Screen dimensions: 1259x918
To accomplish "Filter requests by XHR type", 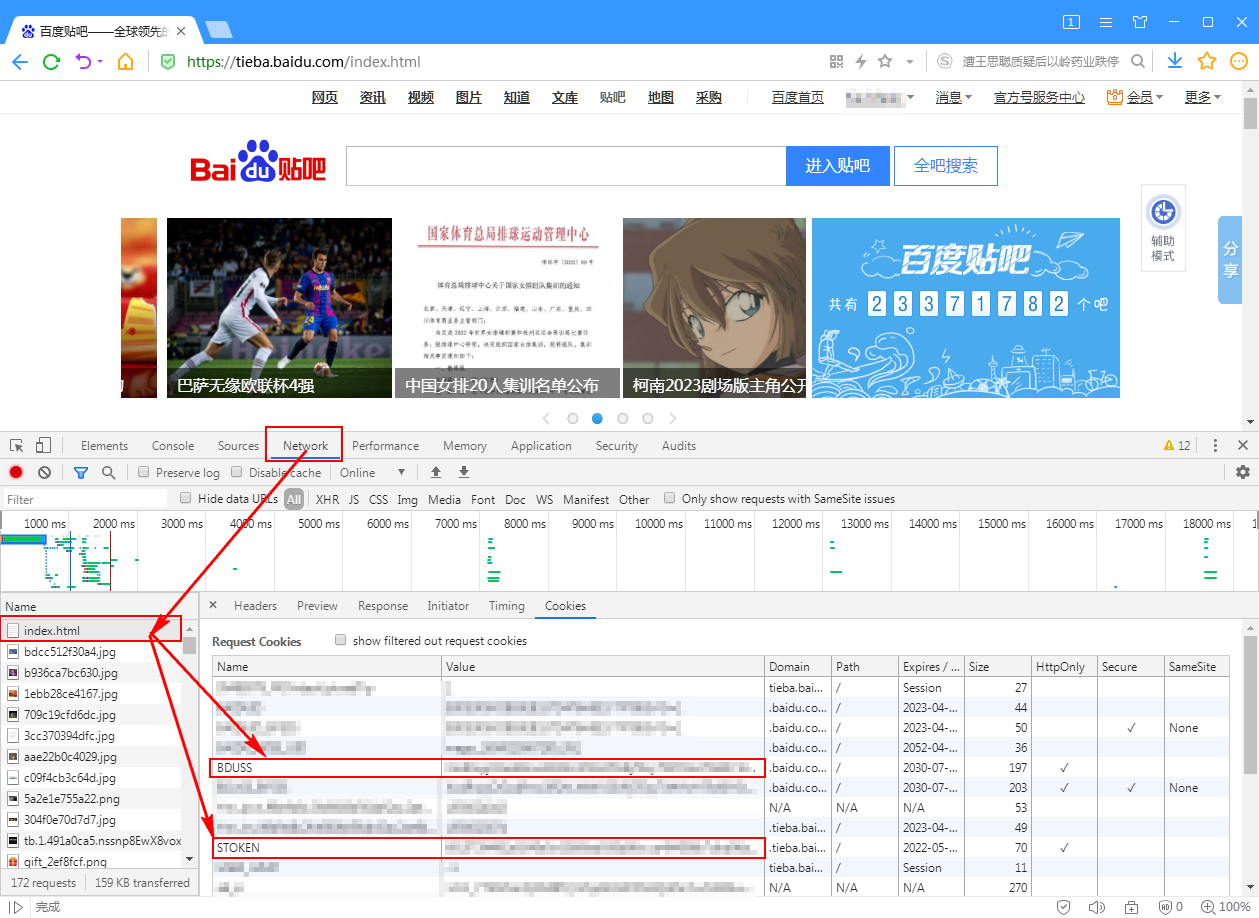I will (327, 499).
